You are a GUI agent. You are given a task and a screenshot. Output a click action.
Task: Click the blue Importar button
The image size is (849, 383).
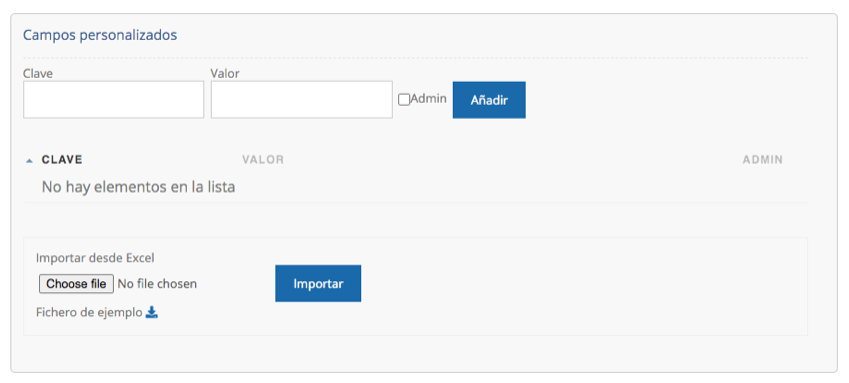tap(318, 283)
